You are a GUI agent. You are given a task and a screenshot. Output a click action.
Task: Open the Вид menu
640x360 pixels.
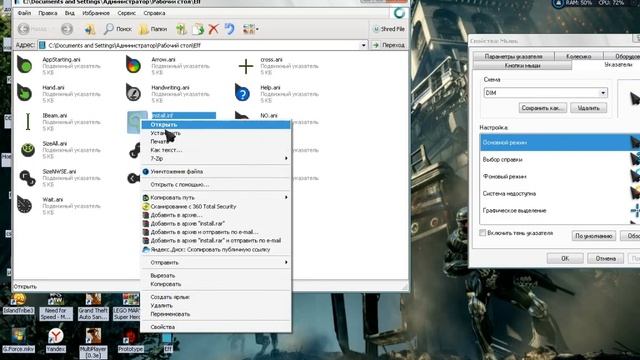pos(69,13)
